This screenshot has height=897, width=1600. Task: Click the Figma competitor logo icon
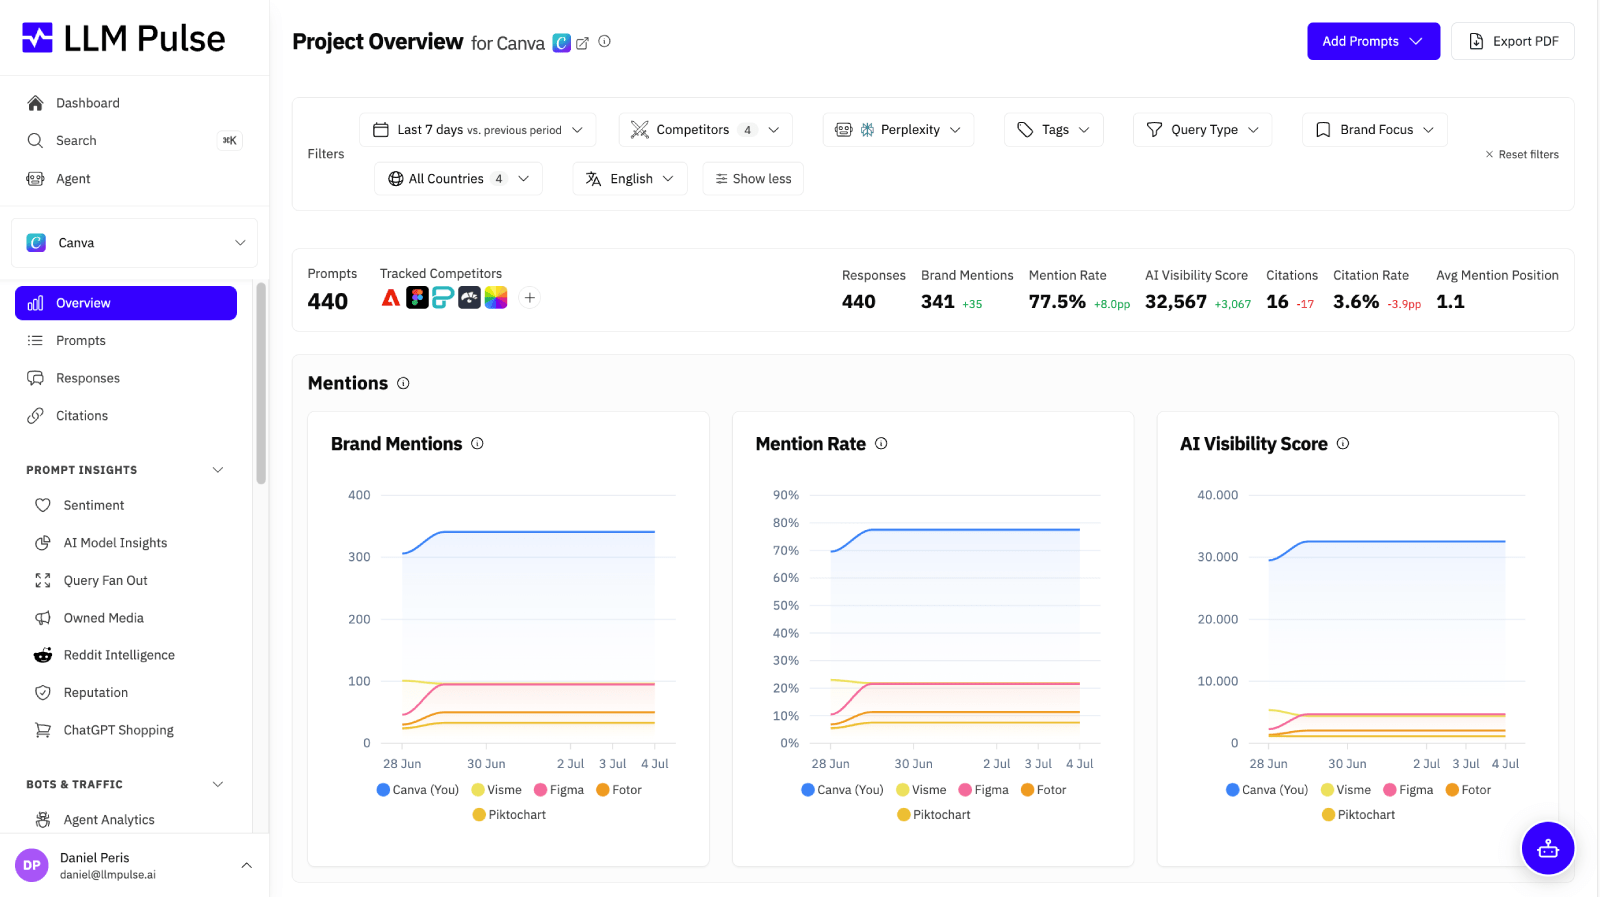(417, 297)
